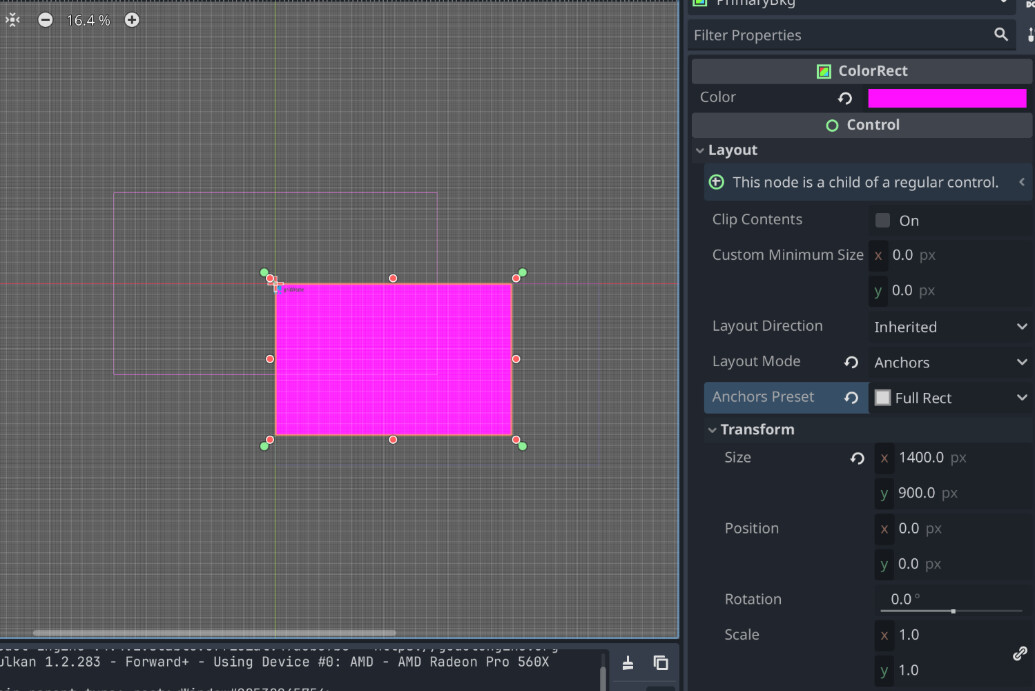Open the Anchors Preset Full Rect dropdown

[951, 398]
